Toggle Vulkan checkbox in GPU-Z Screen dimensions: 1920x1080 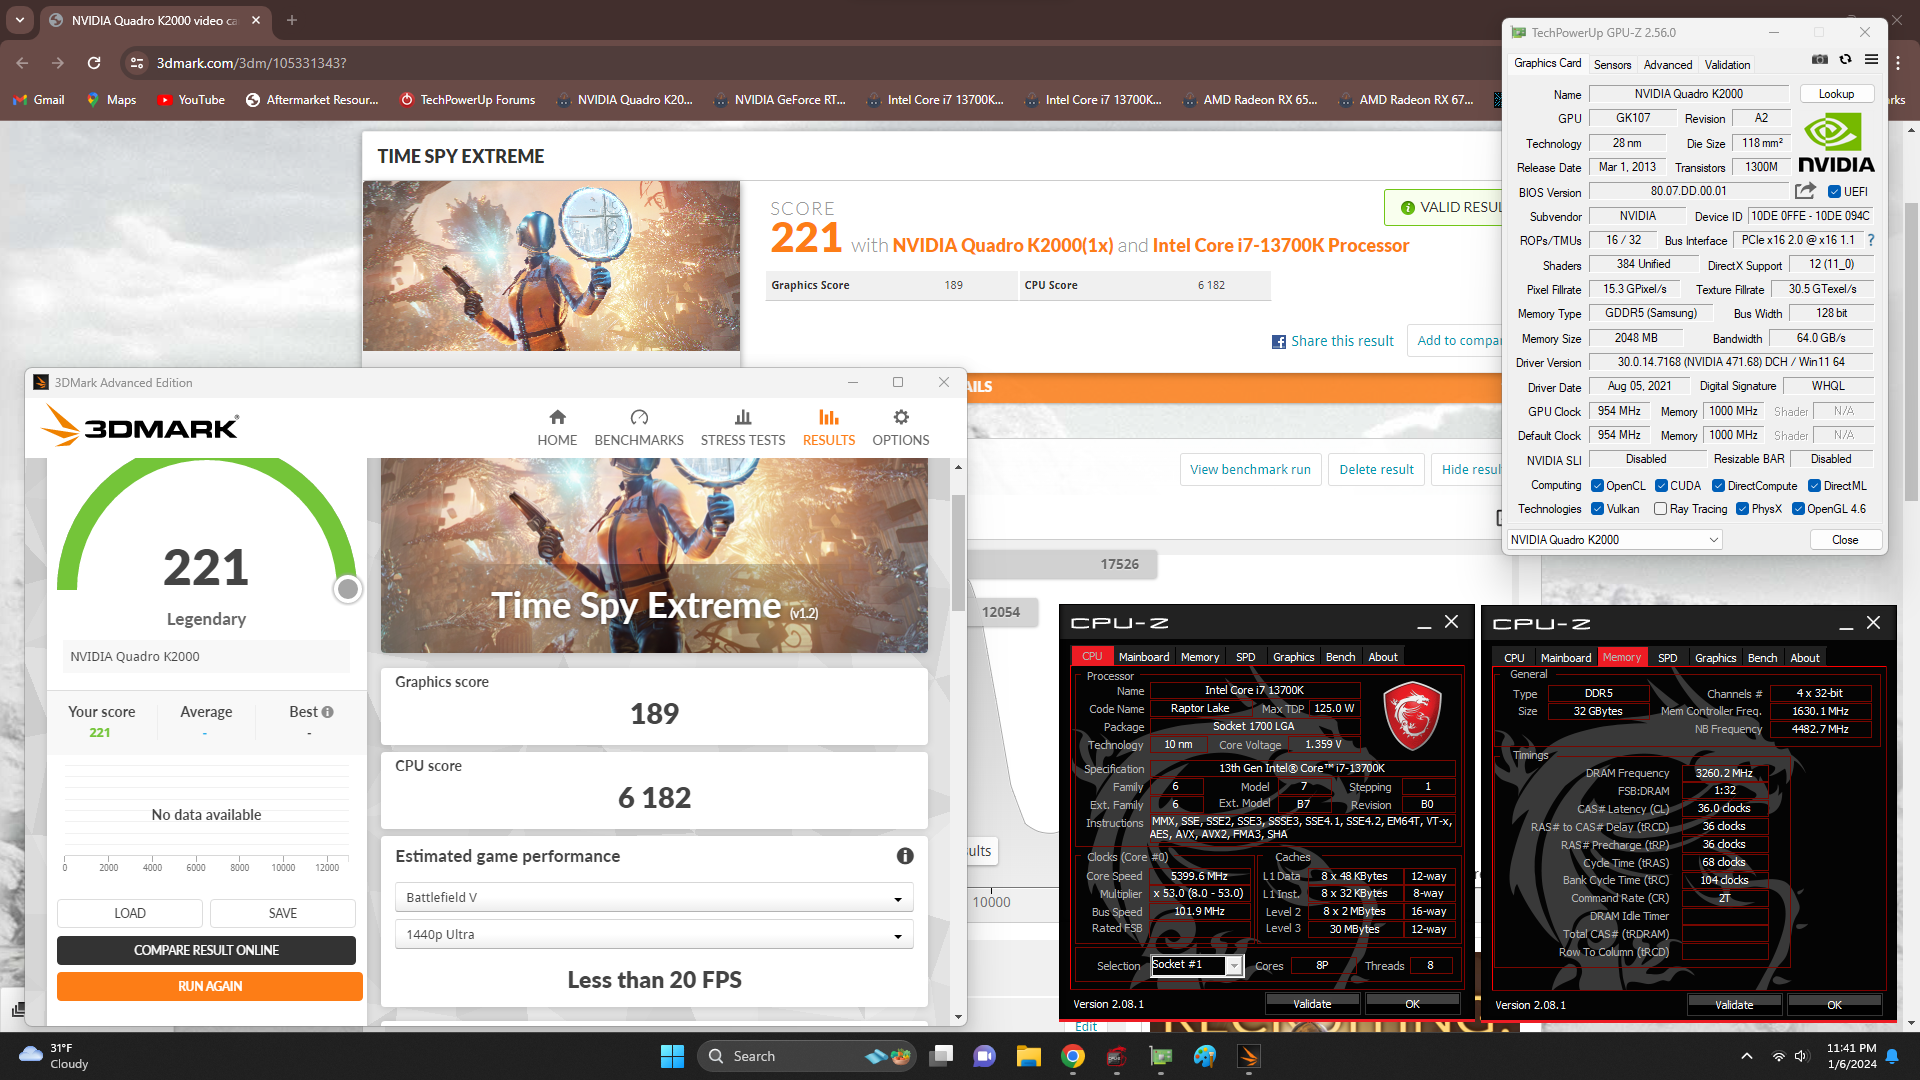click(x=1598, y=509)
